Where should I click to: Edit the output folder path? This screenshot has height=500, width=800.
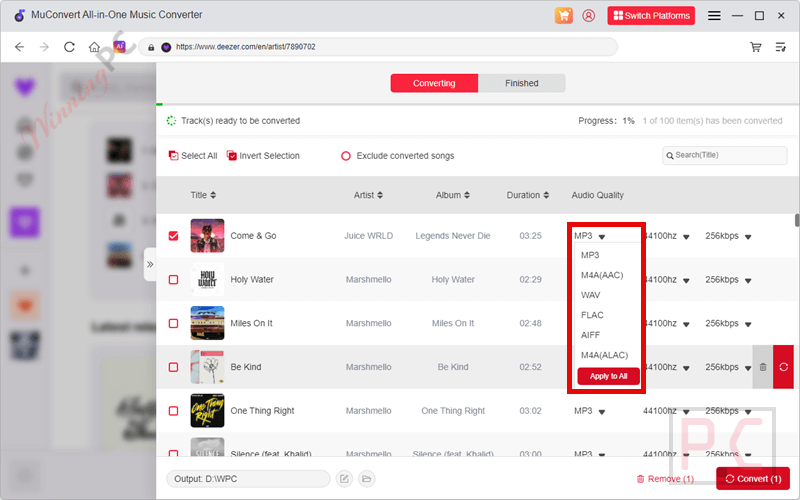[x=344, y=479]
